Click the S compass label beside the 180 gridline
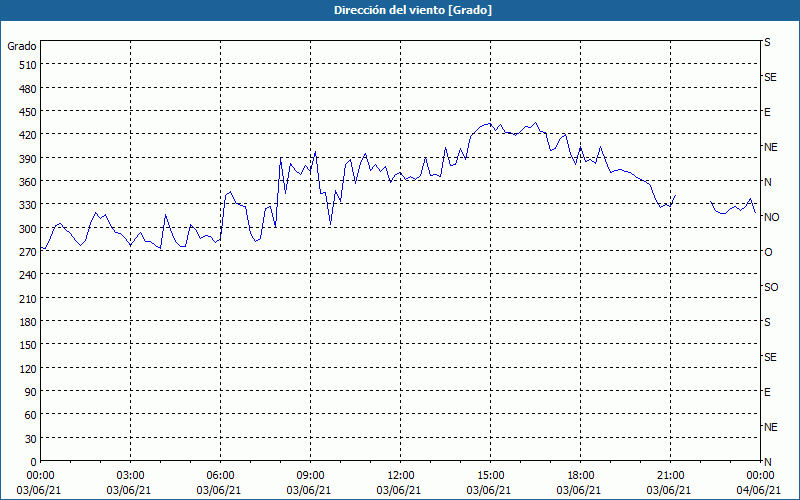Viewport: 800px width, 500px height. tap(767, 322)
